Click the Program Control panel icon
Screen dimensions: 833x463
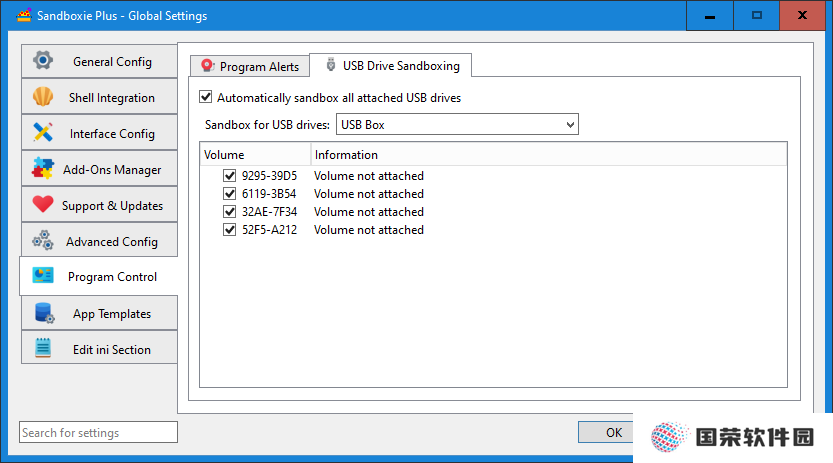(43, 276)
